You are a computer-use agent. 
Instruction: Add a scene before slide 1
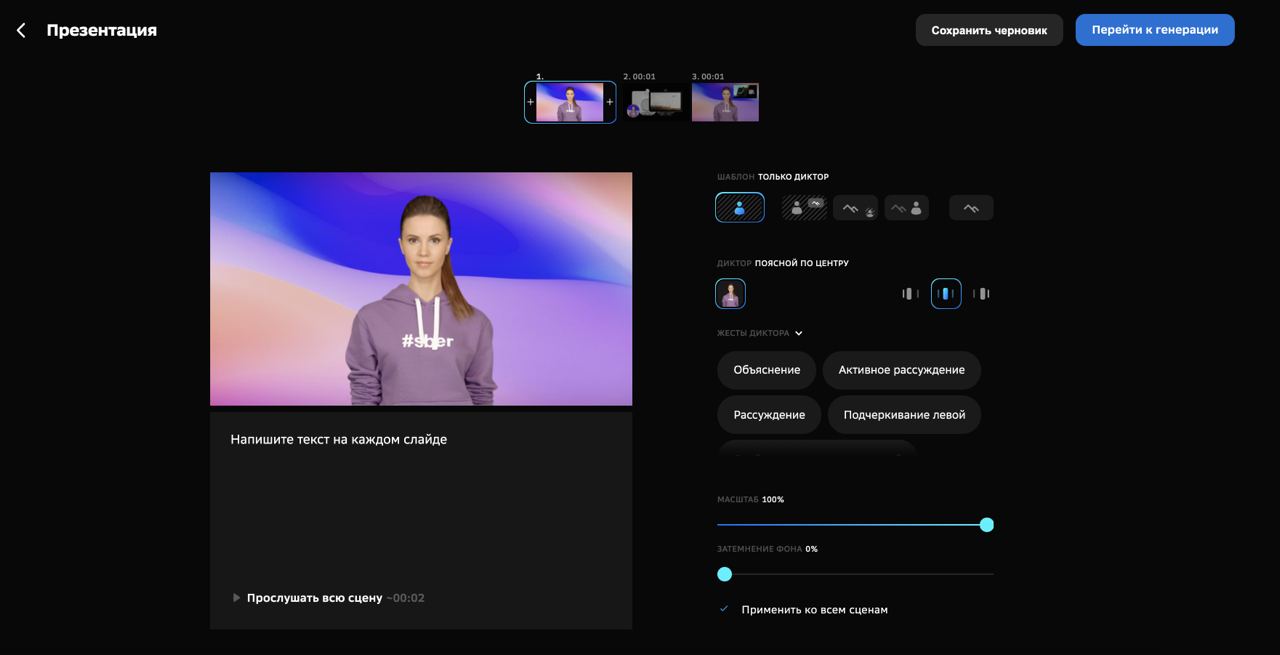(x=530, y=102)
